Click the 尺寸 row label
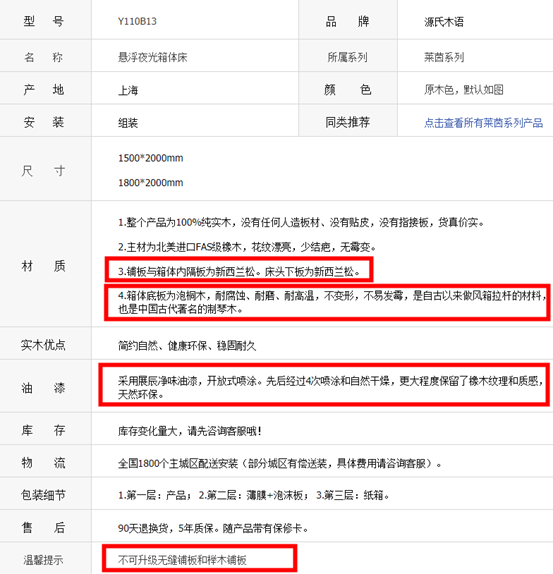The image size is (553, 574). pos(44,171)
